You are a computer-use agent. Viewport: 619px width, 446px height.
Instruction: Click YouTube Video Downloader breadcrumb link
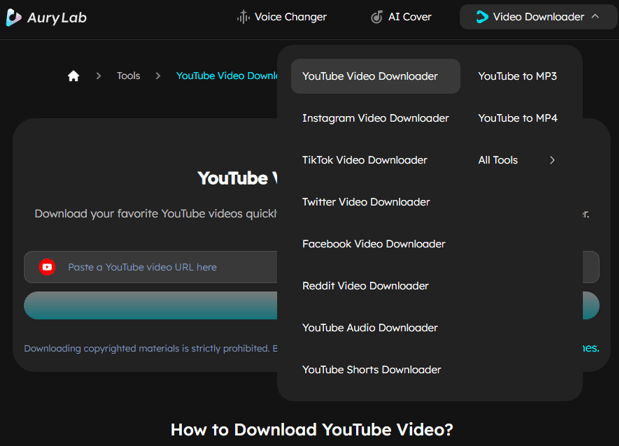coord(227,76)
